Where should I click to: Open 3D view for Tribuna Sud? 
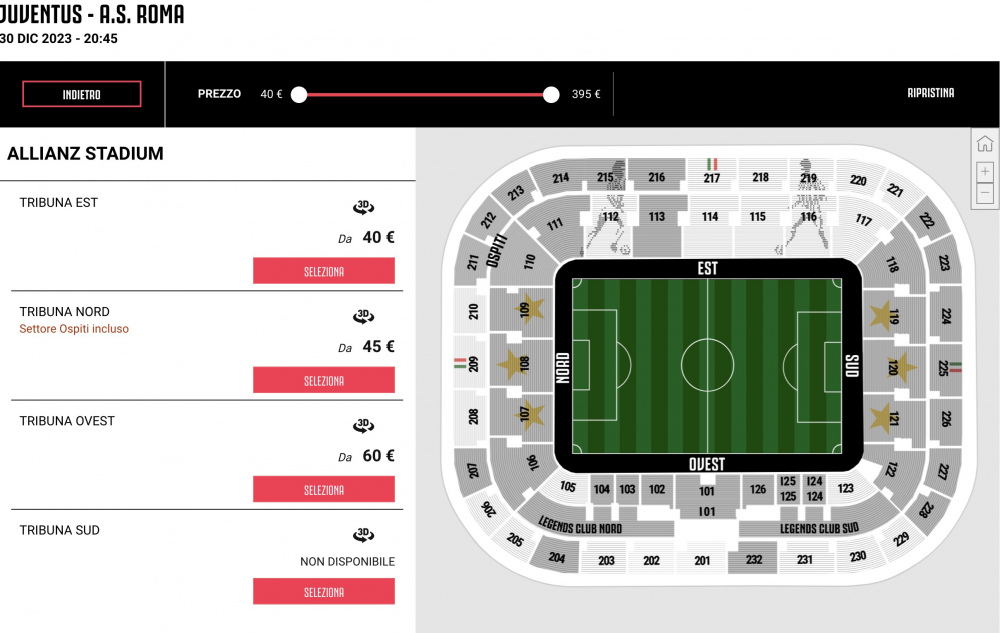coord(364,534)
